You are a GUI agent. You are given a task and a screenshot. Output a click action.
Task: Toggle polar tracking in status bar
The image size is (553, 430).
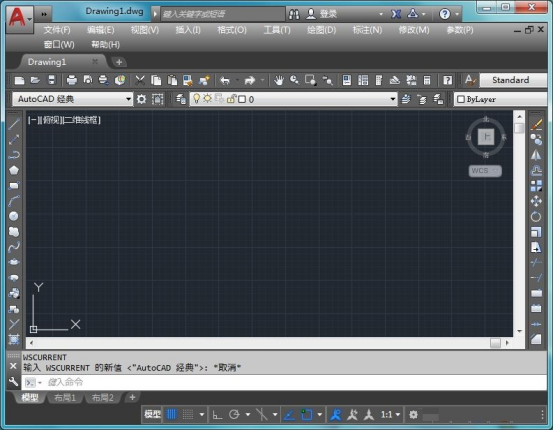click(x=234, y=414)
